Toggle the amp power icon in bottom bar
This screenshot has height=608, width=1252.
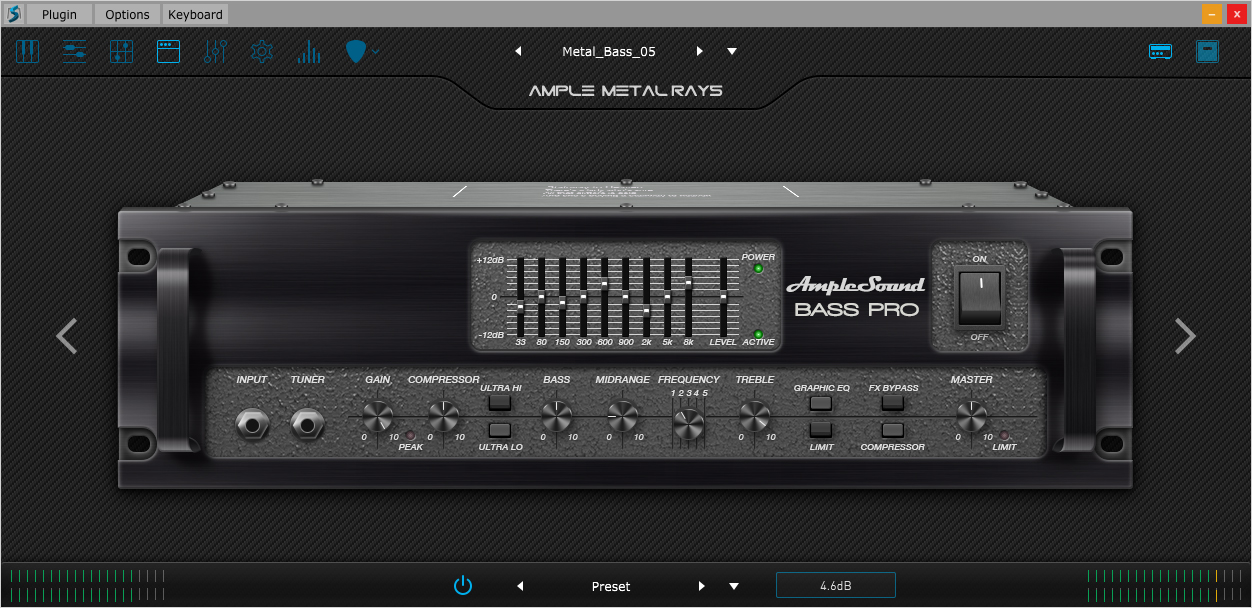click(x=462, y=585)
